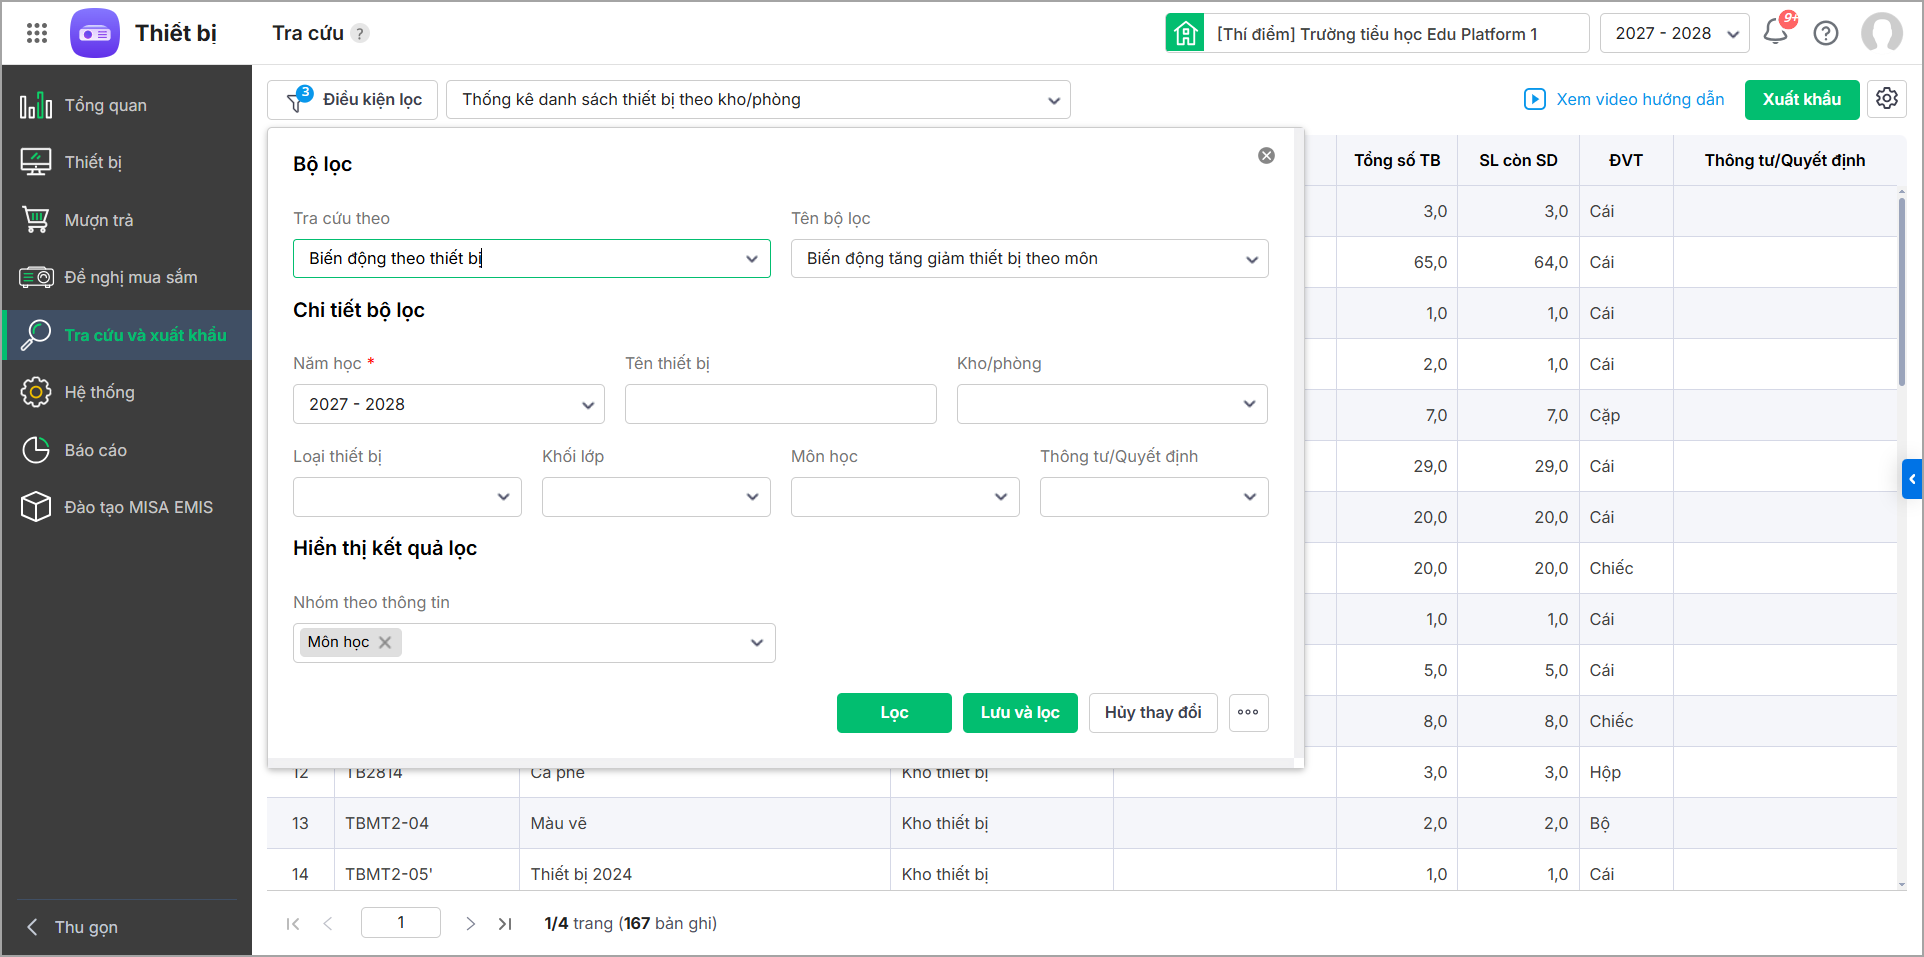Open the user profile avatar
The width and height of the screenshot is (1924, 957).
click(x=1881, y=33)
